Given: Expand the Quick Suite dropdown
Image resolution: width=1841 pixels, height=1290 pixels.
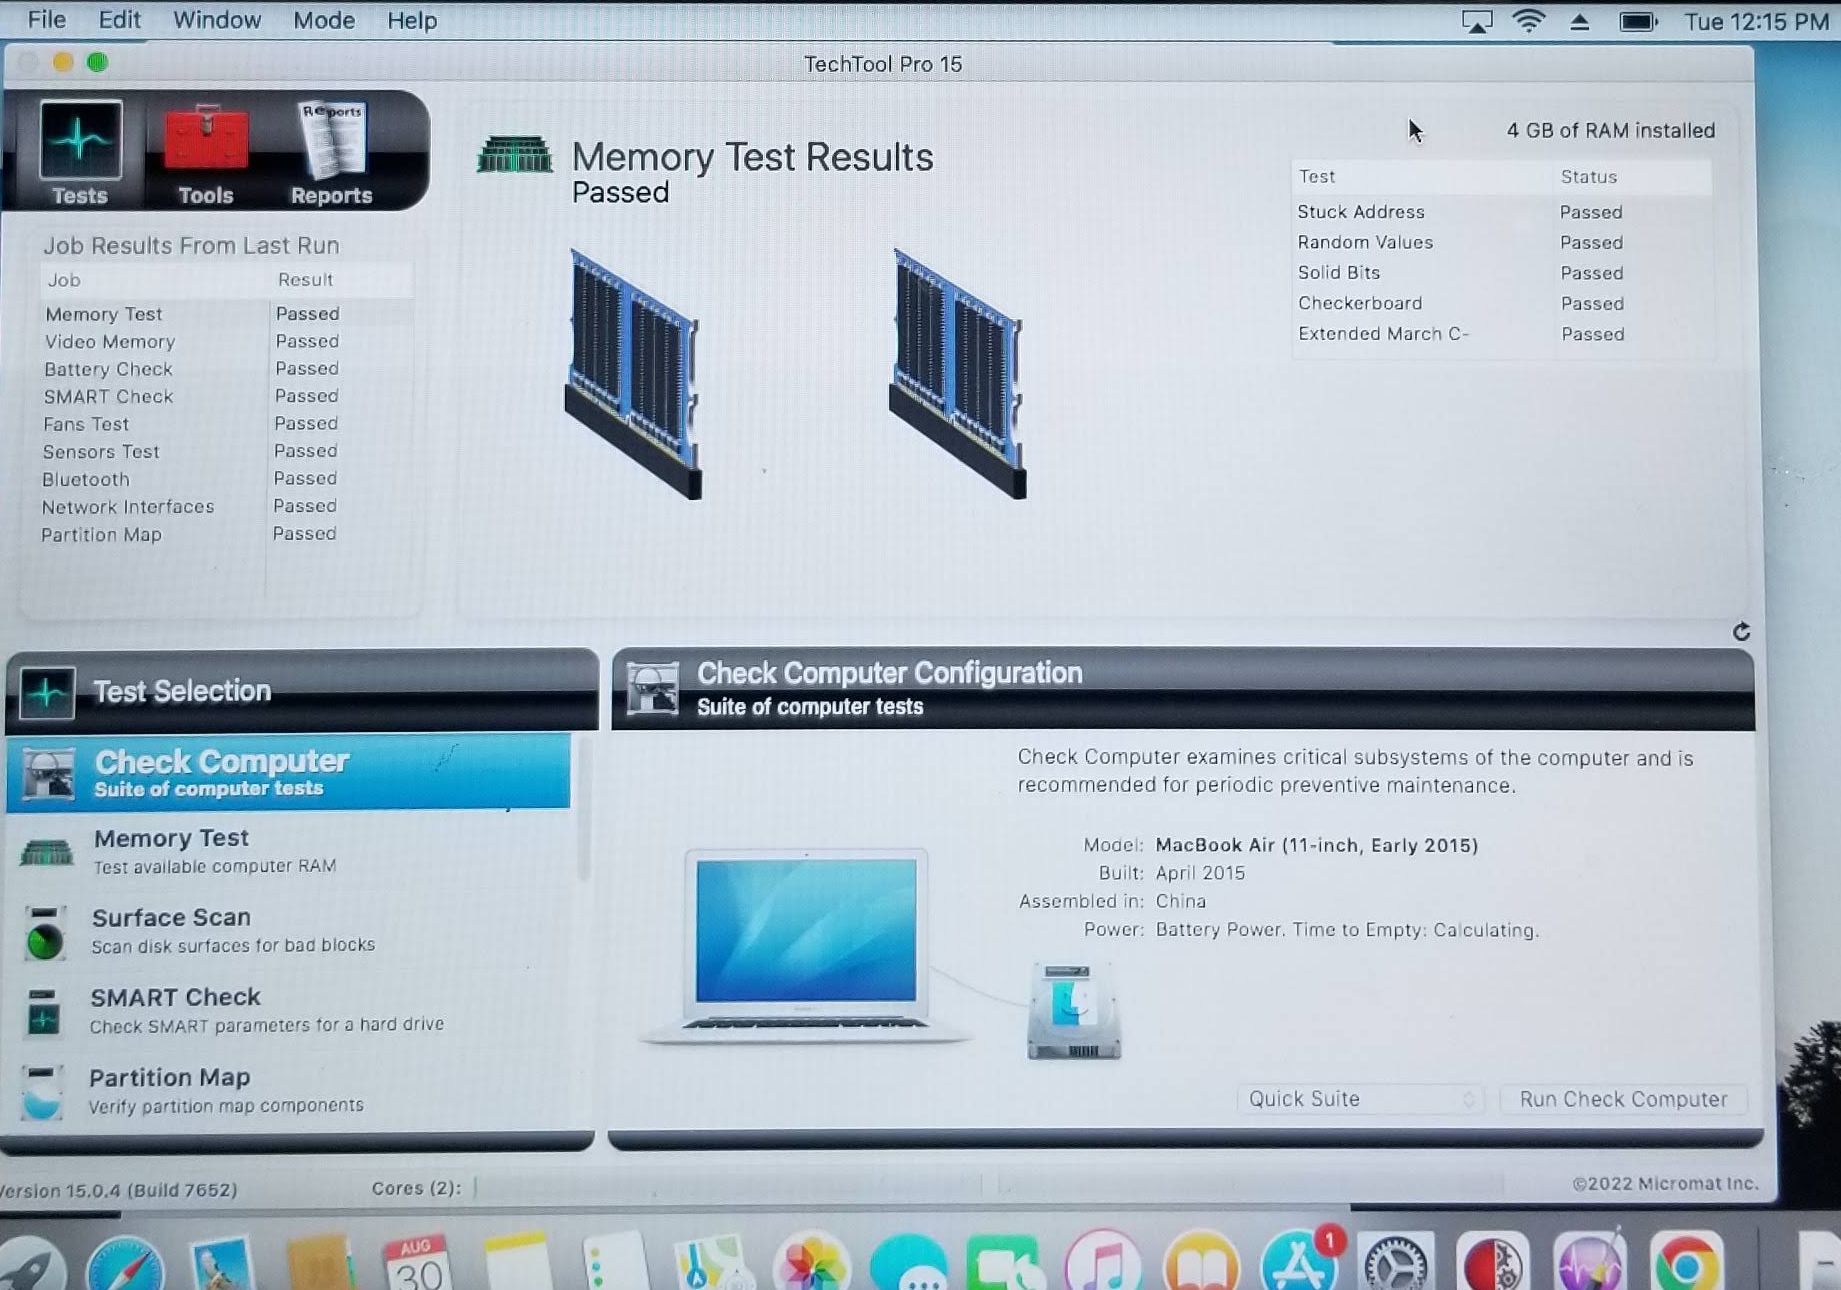Looking at the screenshot, I should [1360, 1099].
